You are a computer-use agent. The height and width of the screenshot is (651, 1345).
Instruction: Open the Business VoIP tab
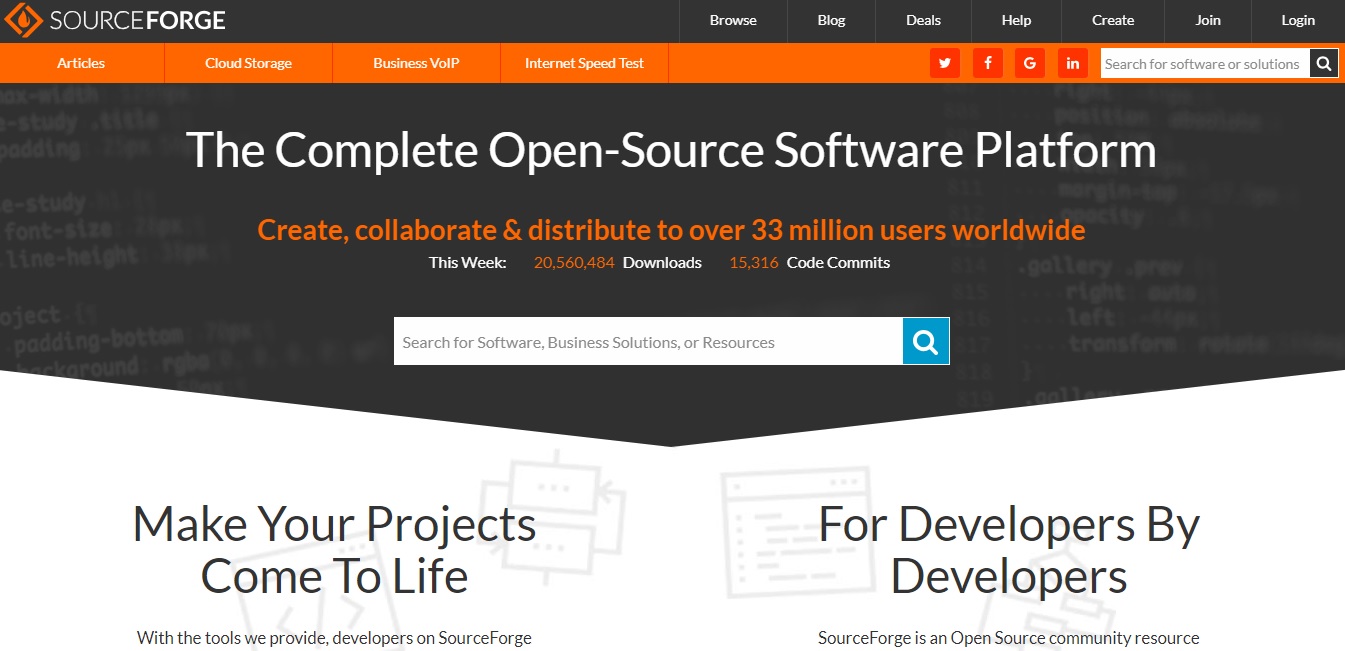(415, 63)
